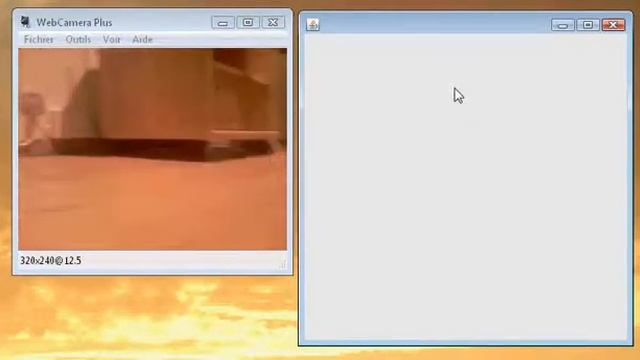Image resolution: width=640 pixels, height=360 pixels.
Task: Click the WebCamera Plus title text
Action: point(74,22)
